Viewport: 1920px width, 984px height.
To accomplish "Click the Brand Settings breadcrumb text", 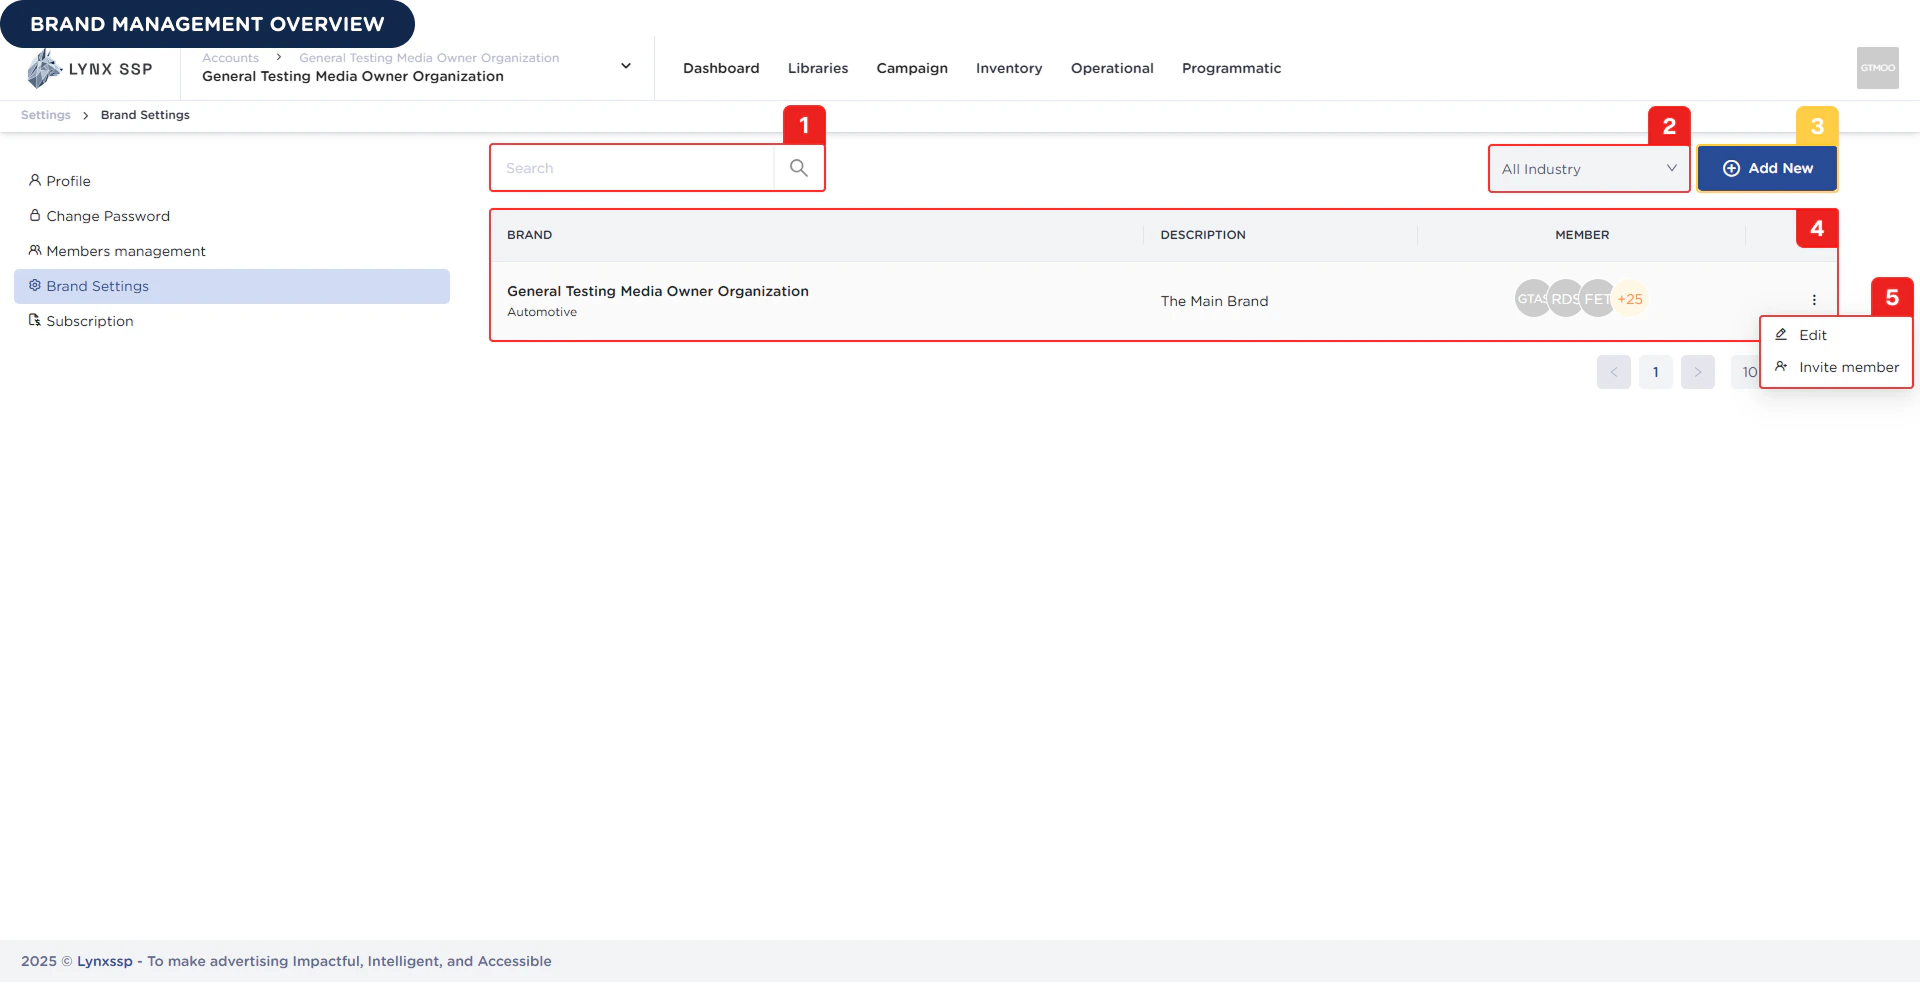I will click(x=145, y=115).
